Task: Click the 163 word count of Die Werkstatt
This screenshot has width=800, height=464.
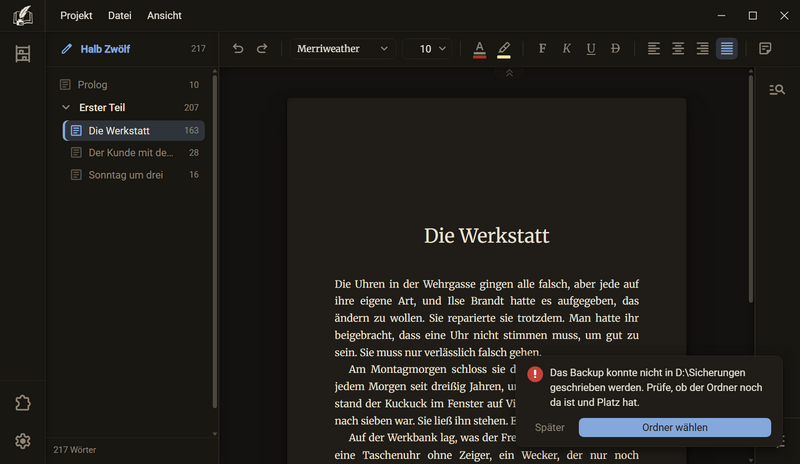Action: 191,131
